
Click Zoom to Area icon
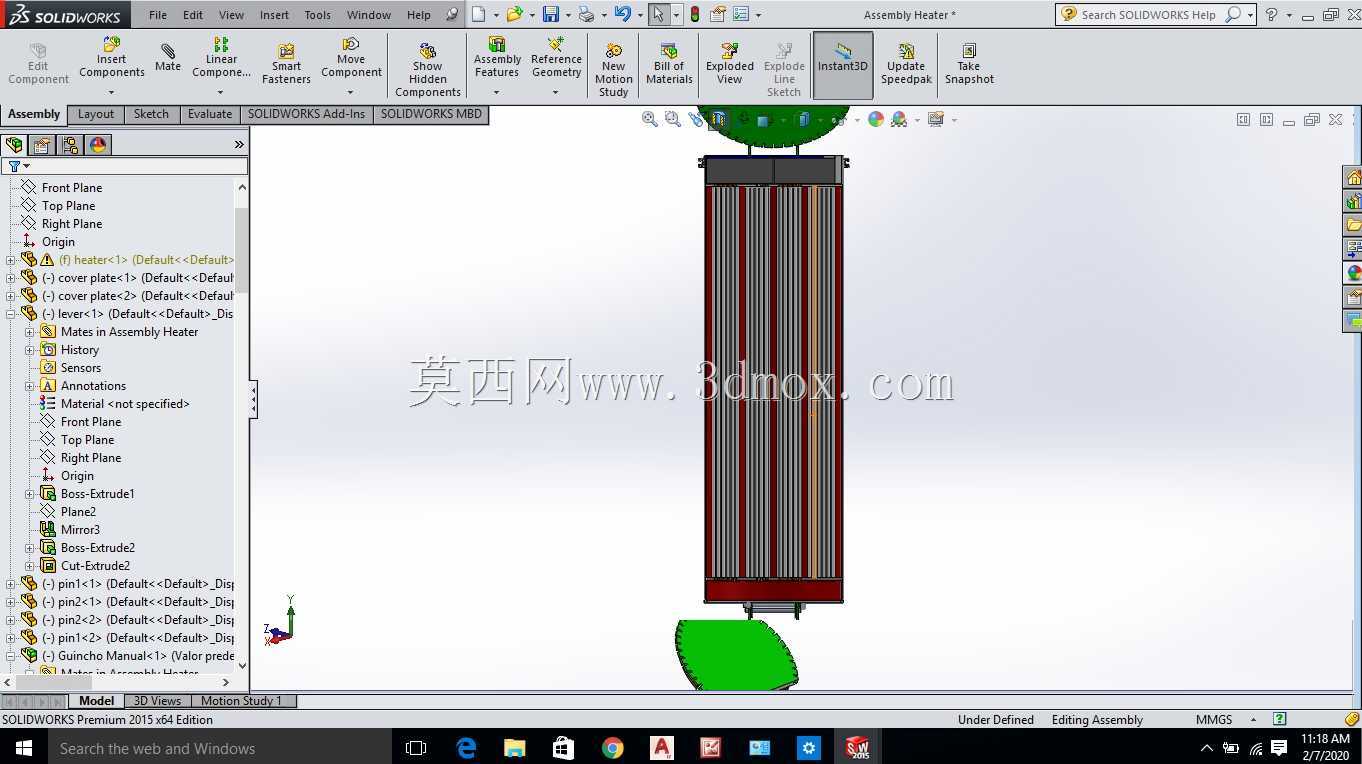(x=673, y=119)
